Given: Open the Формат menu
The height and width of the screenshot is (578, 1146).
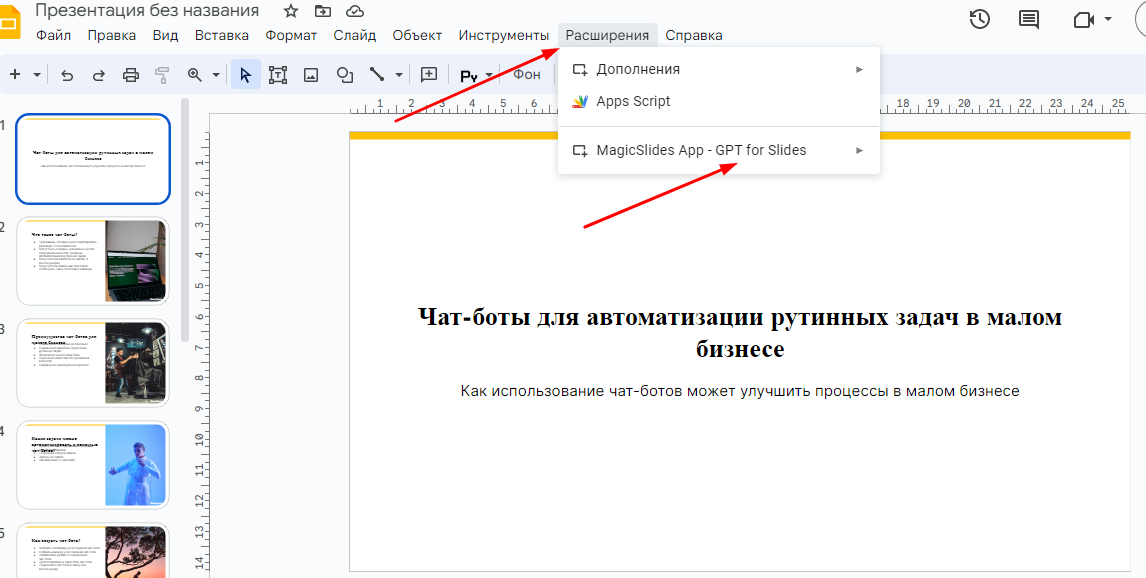Looking at the screenshot, I should click(x=291, y=35).
